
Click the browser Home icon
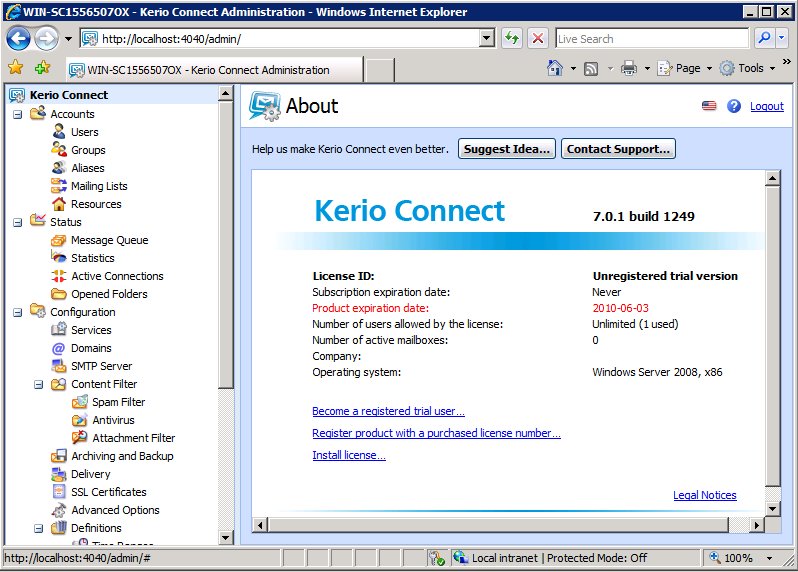tap(555, 68)
